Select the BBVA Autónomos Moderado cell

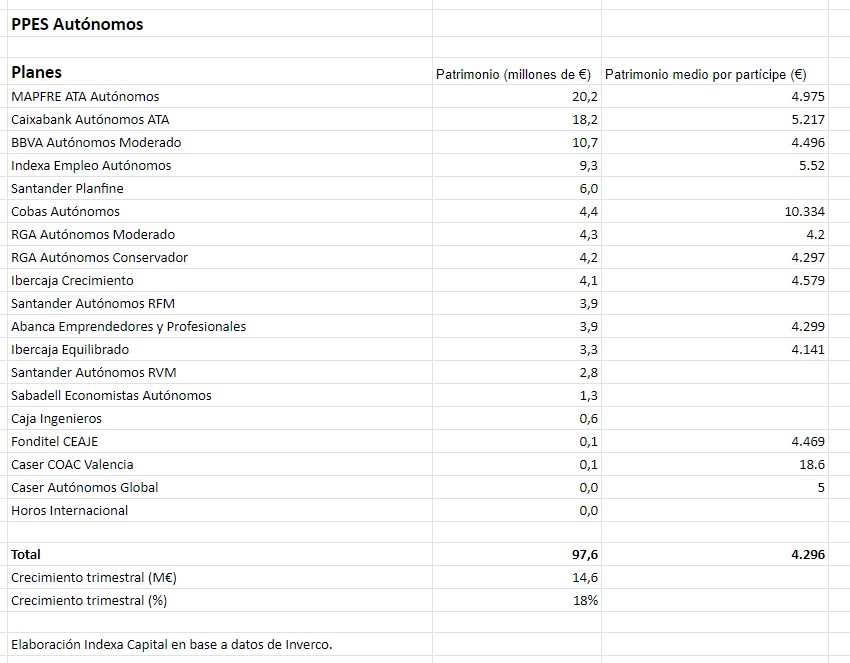point(96,142)
